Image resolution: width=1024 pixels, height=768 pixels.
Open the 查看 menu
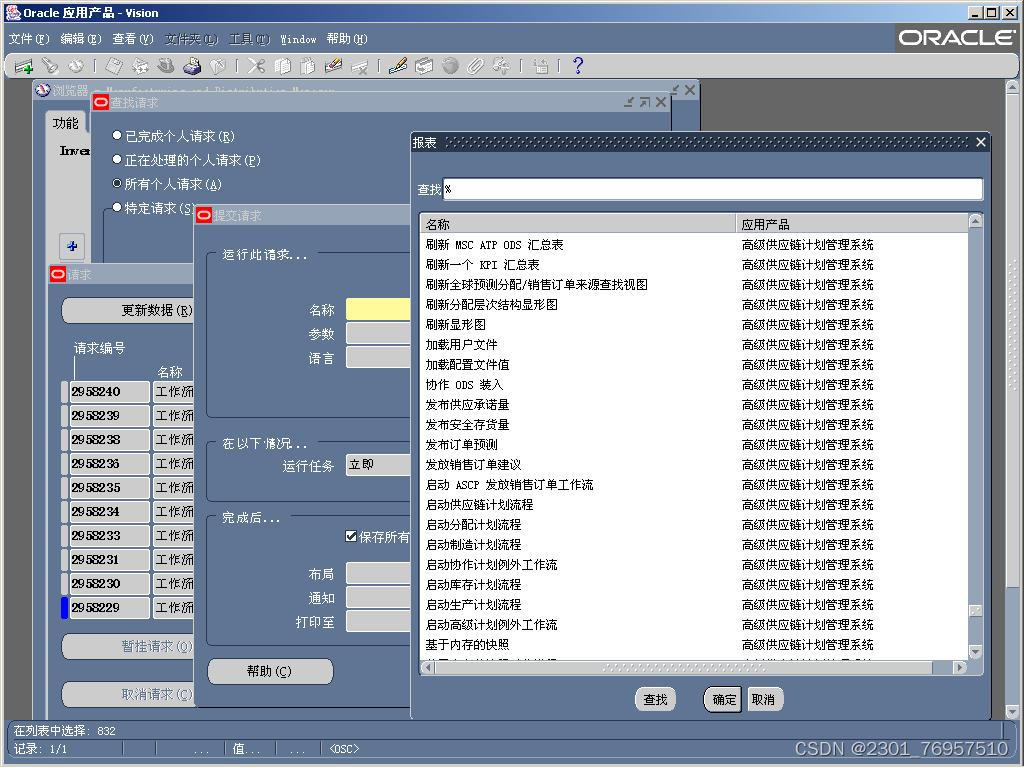[x=133, y=39]
